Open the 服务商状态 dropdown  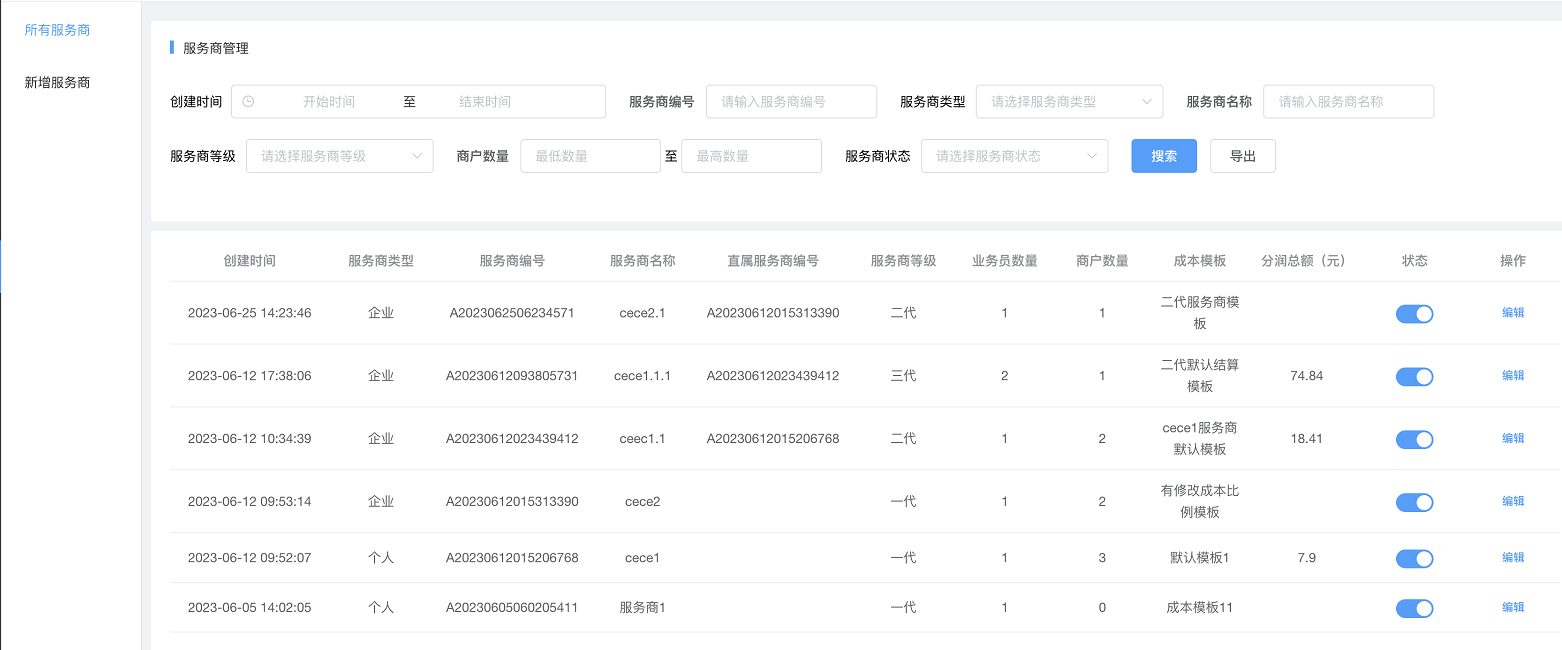point(1013,156)
